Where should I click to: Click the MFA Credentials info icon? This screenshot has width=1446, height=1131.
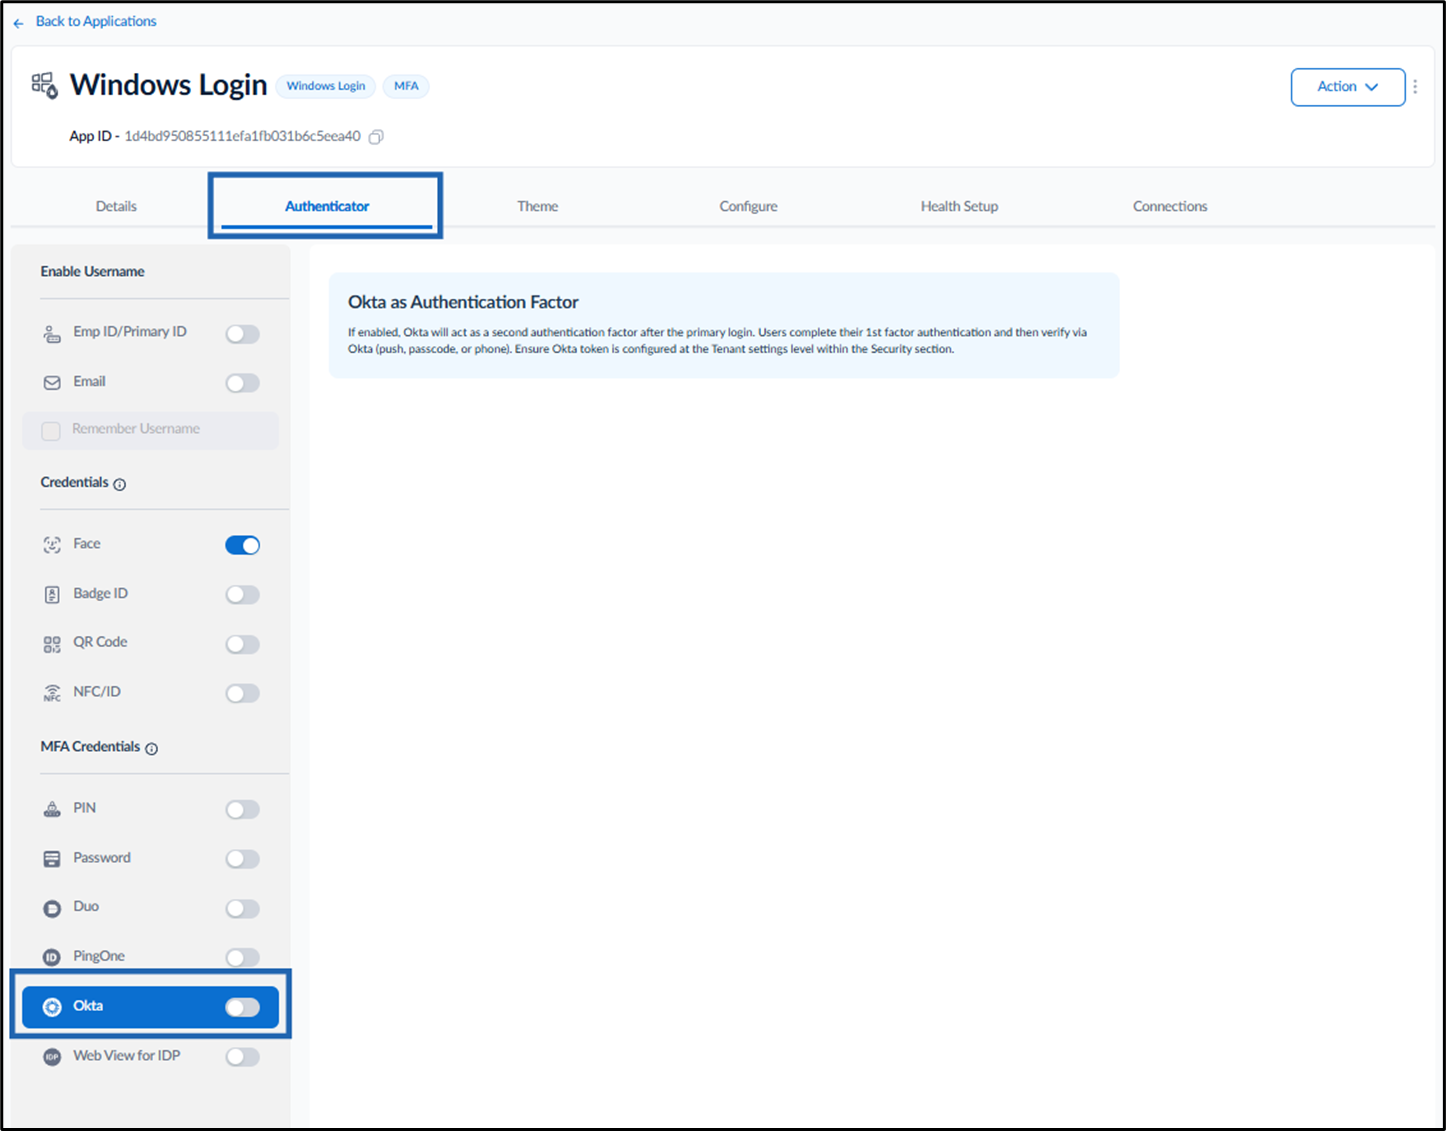152,749
